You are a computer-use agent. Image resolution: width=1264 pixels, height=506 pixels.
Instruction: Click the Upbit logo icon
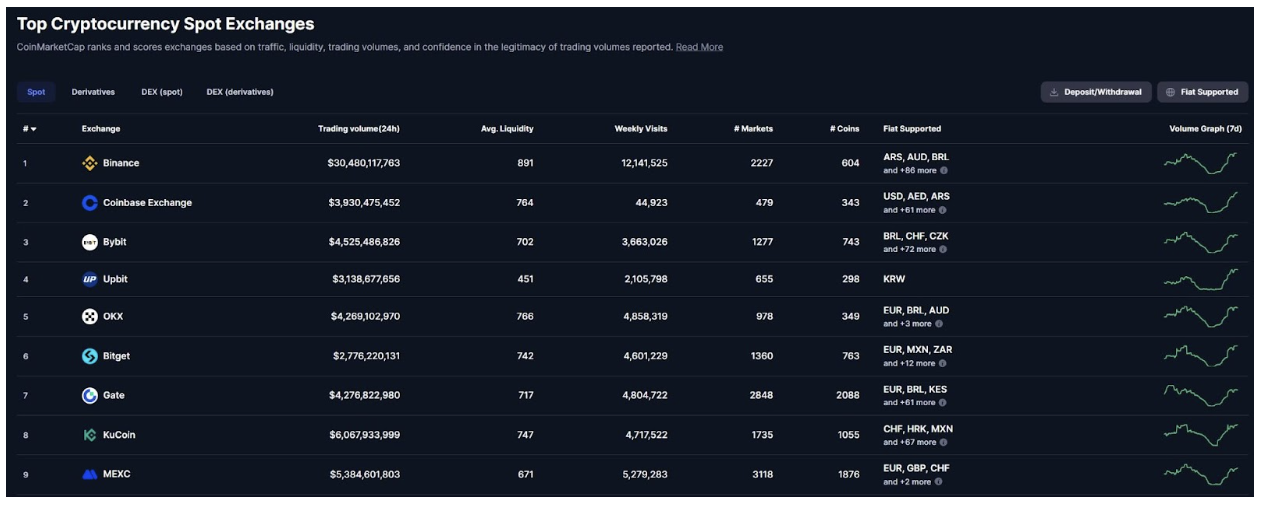coord(90,280)
